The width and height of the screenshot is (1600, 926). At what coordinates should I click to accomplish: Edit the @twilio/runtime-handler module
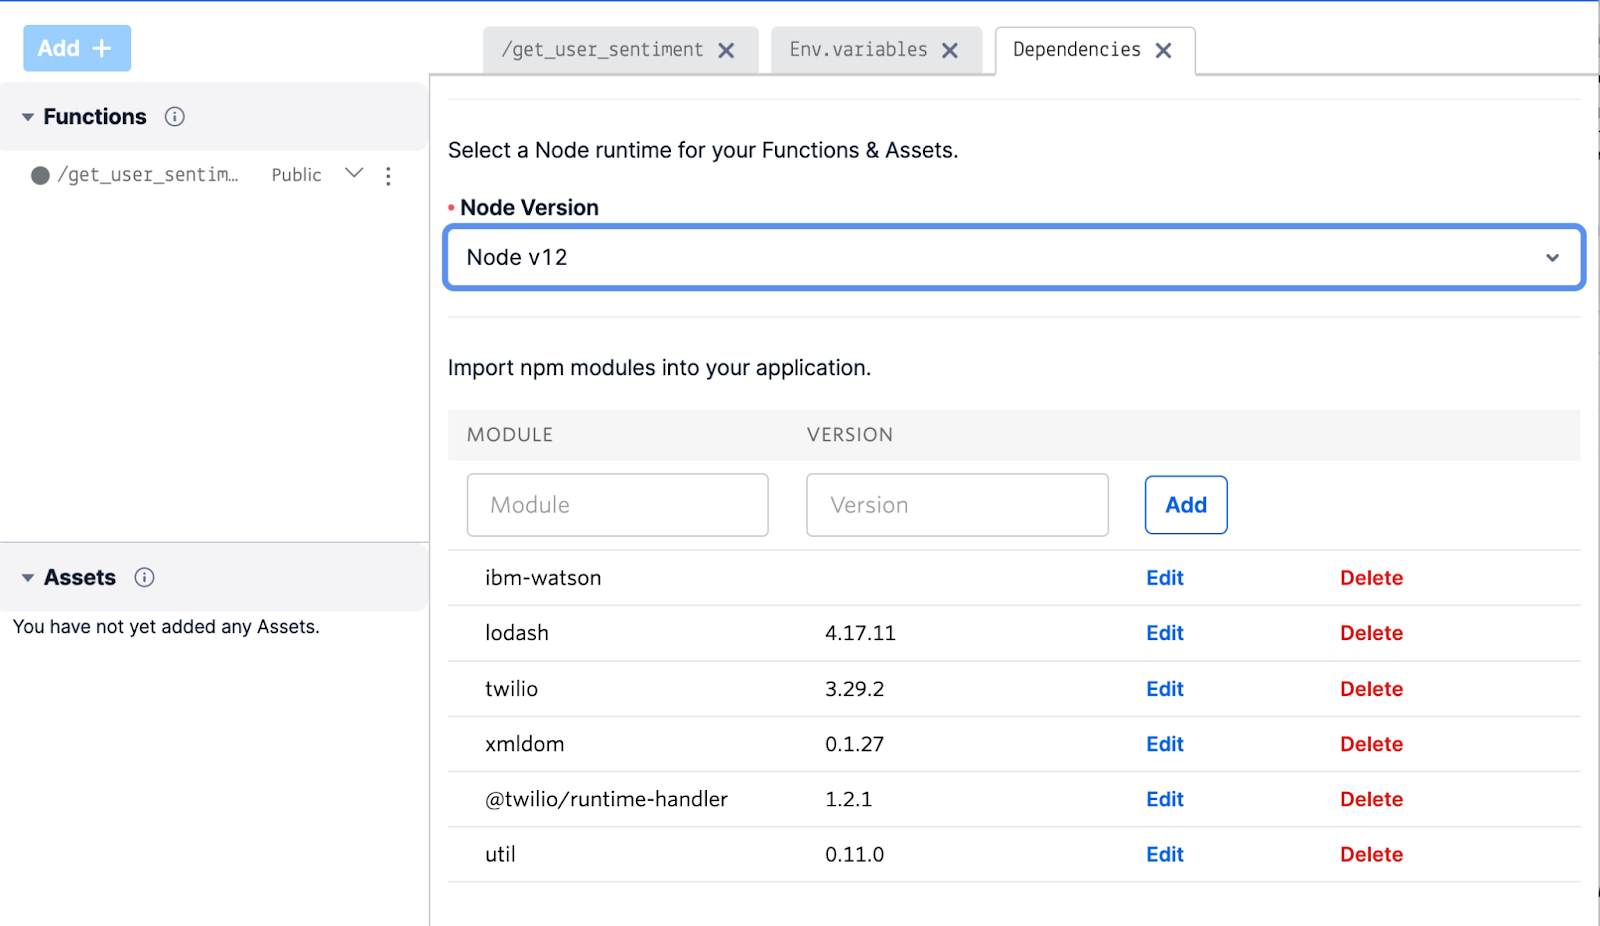1165,799
